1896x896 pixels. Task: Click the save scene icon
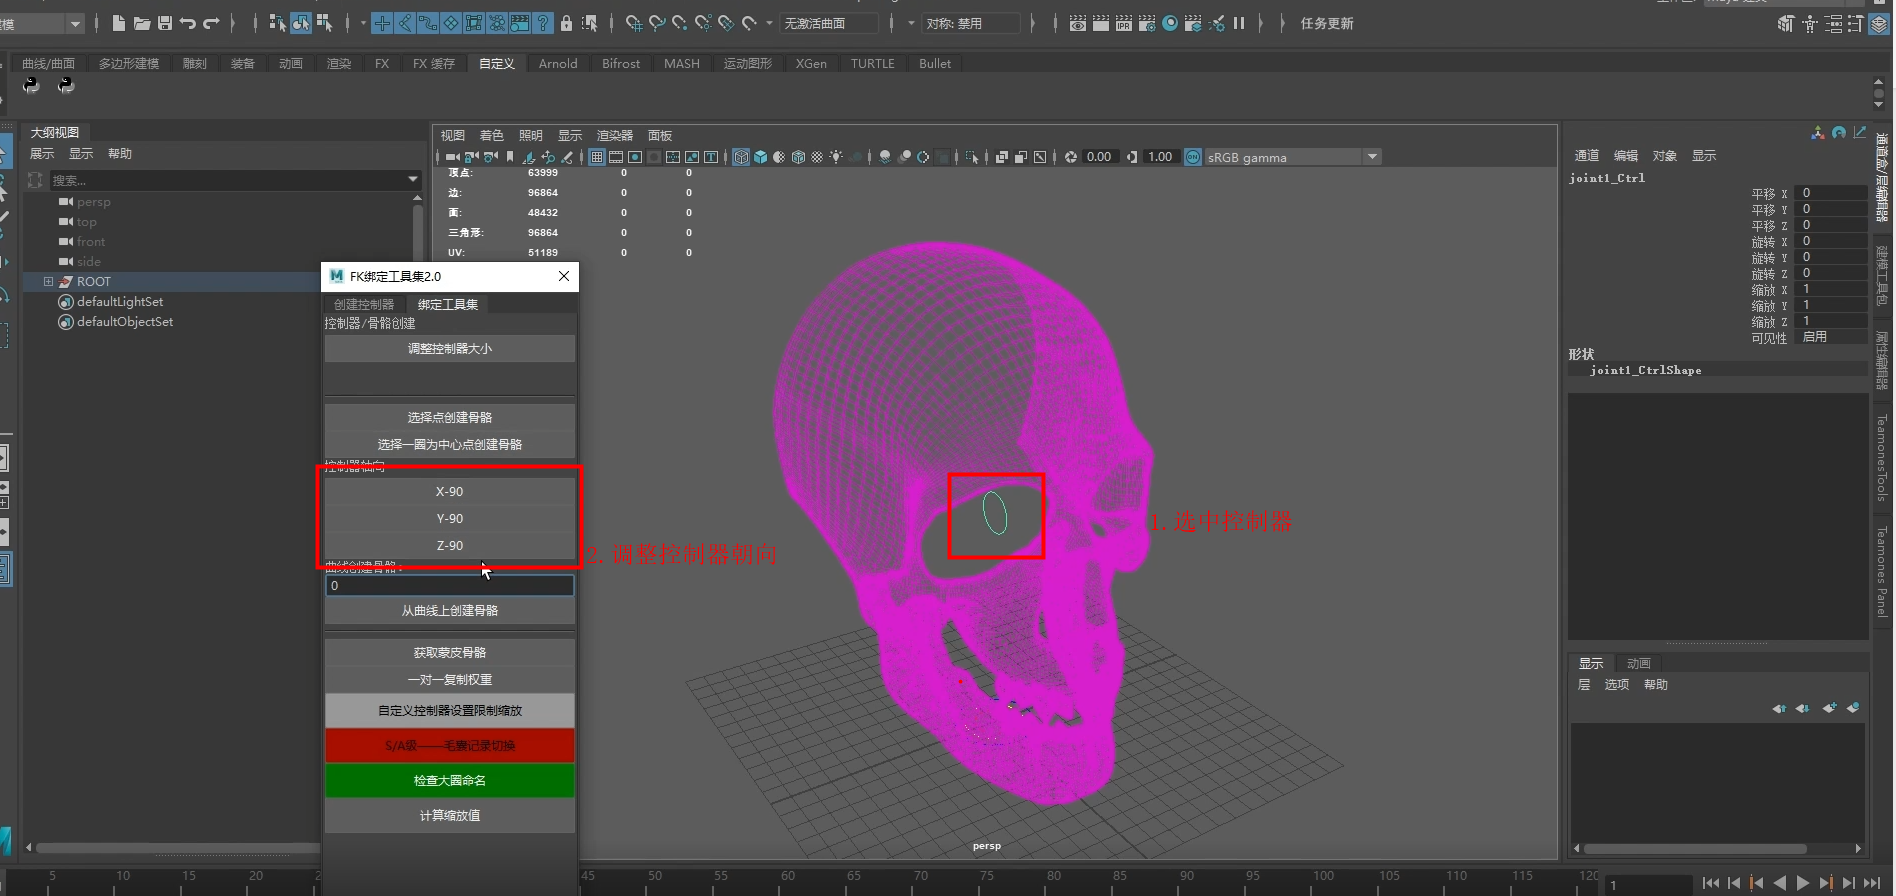point(165,23)
